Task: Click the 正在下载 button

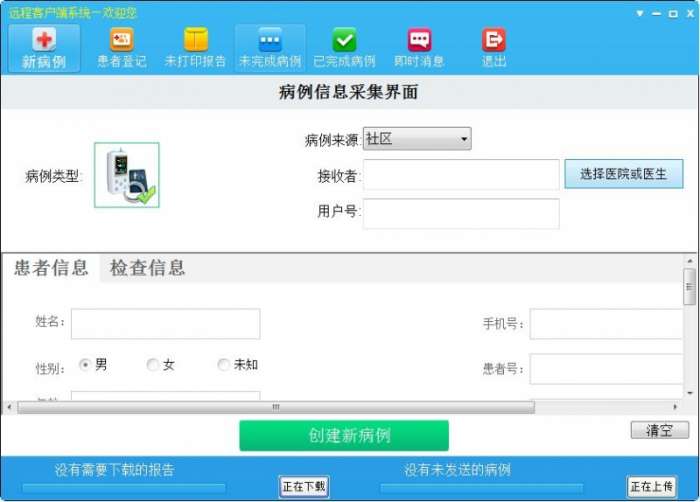Action: pos(304,486)
